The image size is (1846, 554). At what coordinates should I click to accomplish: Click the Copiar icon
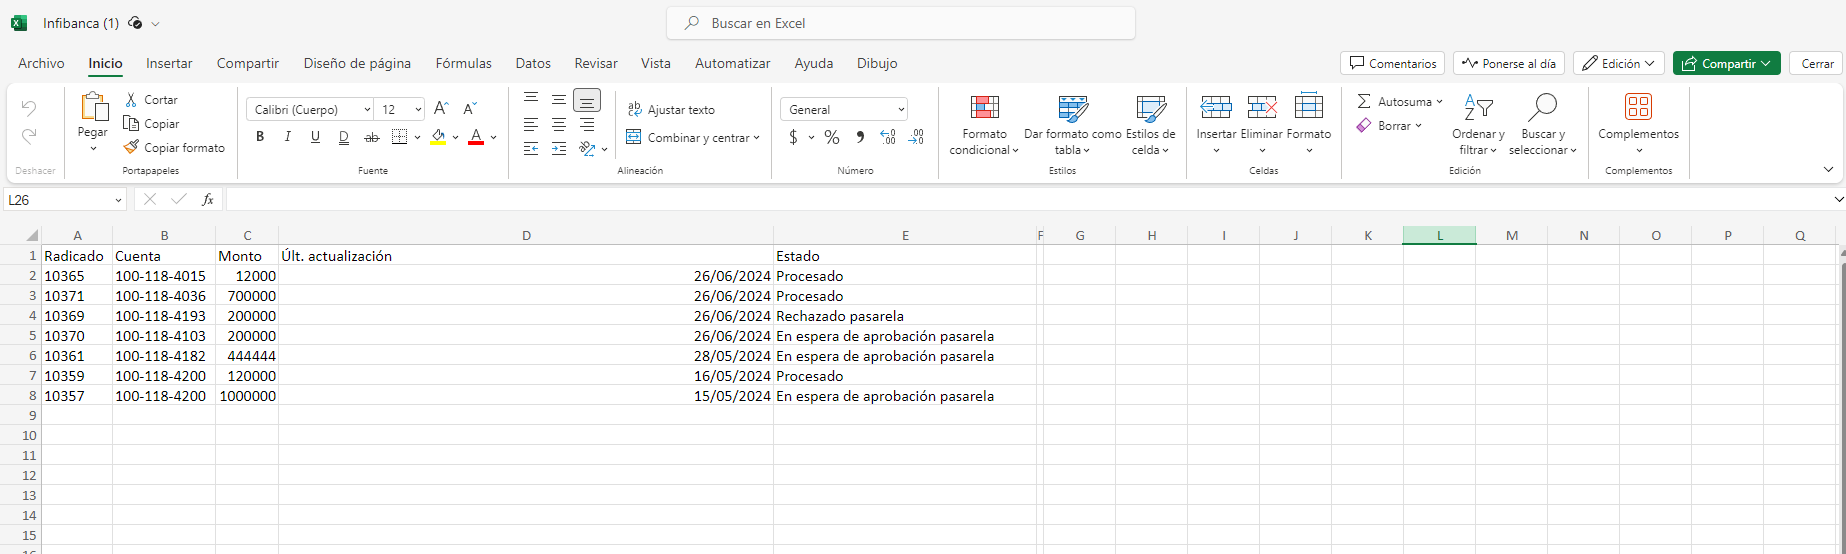point(131,123)
